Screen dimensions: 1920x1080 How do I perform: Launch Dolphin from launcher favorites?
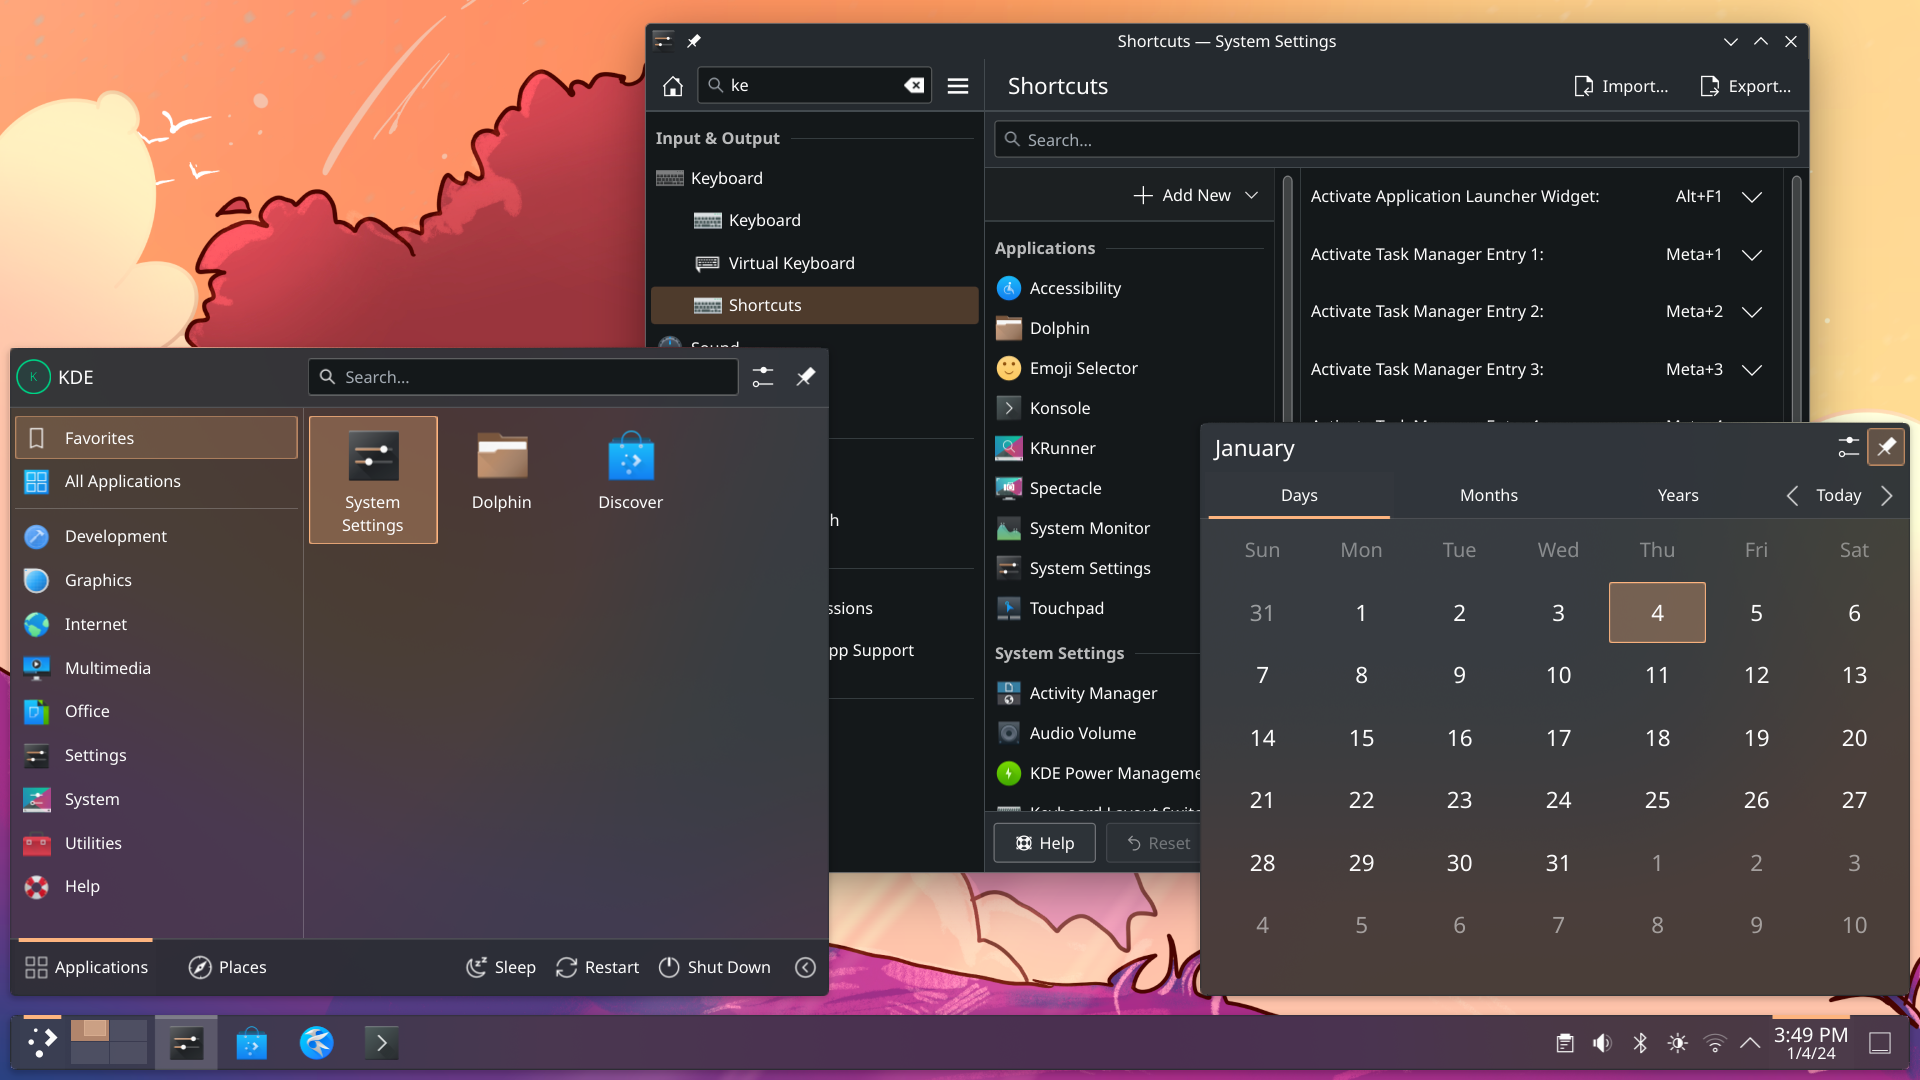[501, 472]
